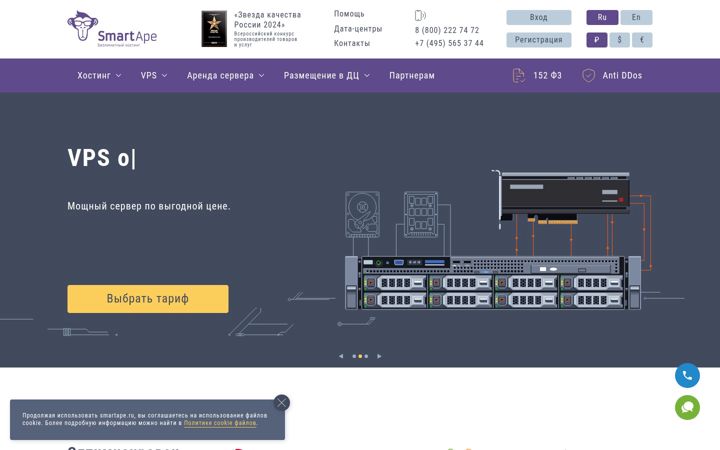Open the Партнерам menu item
The image size is (720, 450).
[x=412, y=75]
